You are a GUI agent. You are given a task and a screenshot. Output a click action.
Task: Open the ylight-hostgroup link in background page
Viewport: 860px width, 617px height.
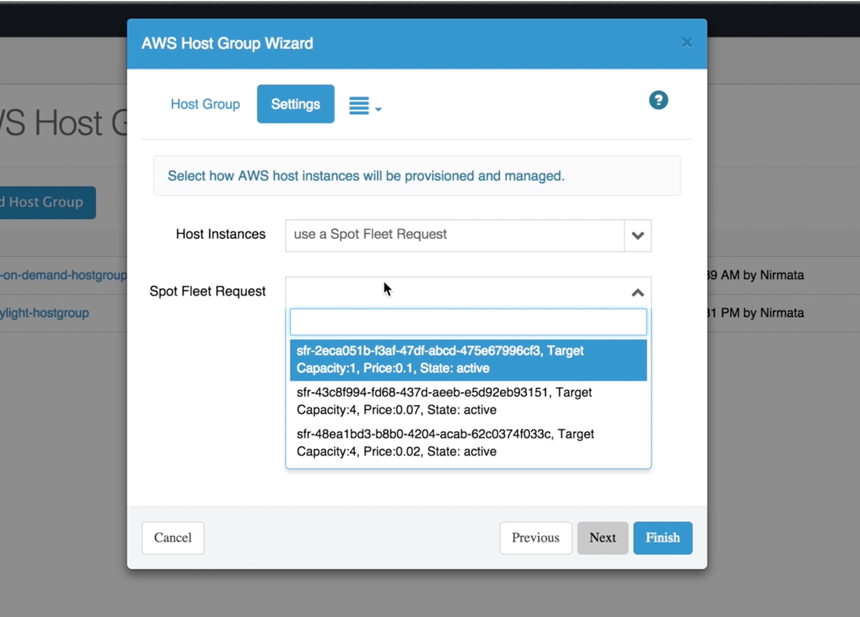click(44, 313)
